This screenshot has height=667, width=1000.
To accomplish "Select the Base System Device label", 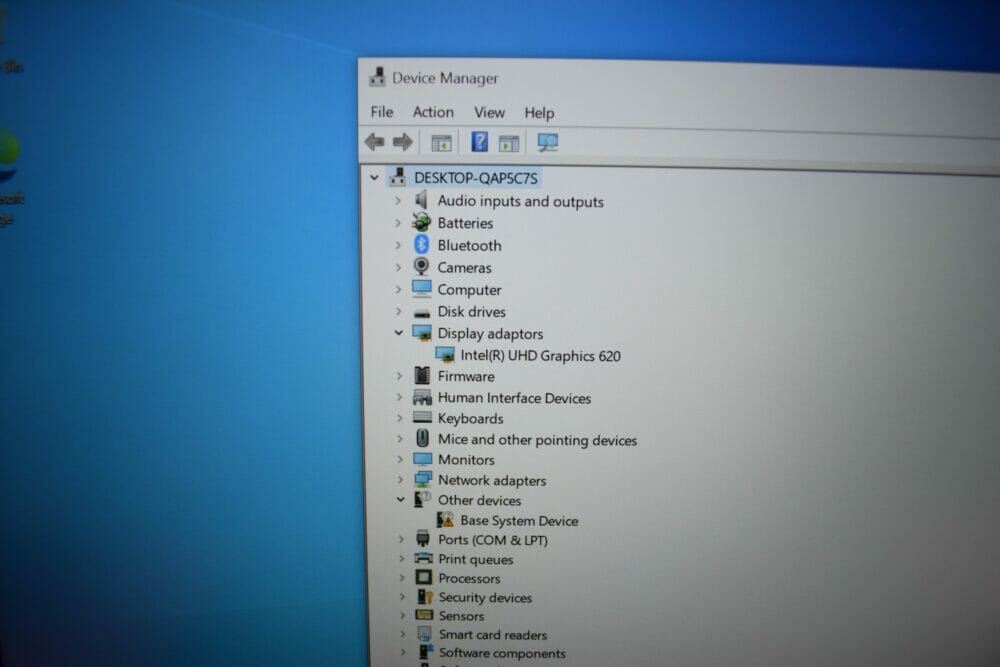I will pos(519,521).
